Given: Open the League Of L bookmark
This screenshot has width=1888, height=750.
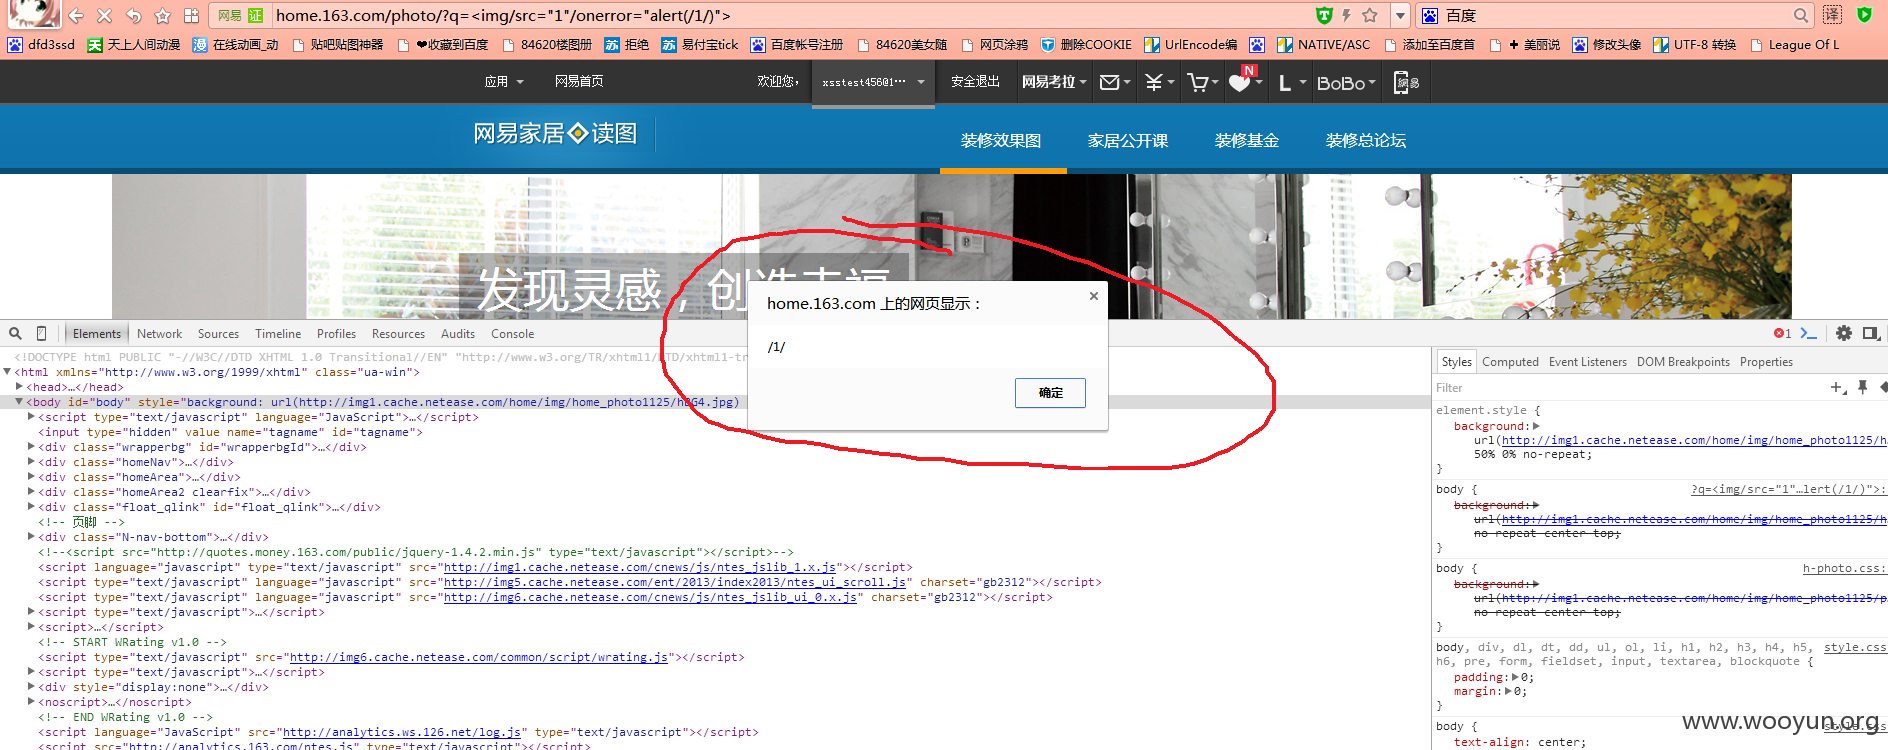Looking at the screenshot, I should (x=1794, y=45).
